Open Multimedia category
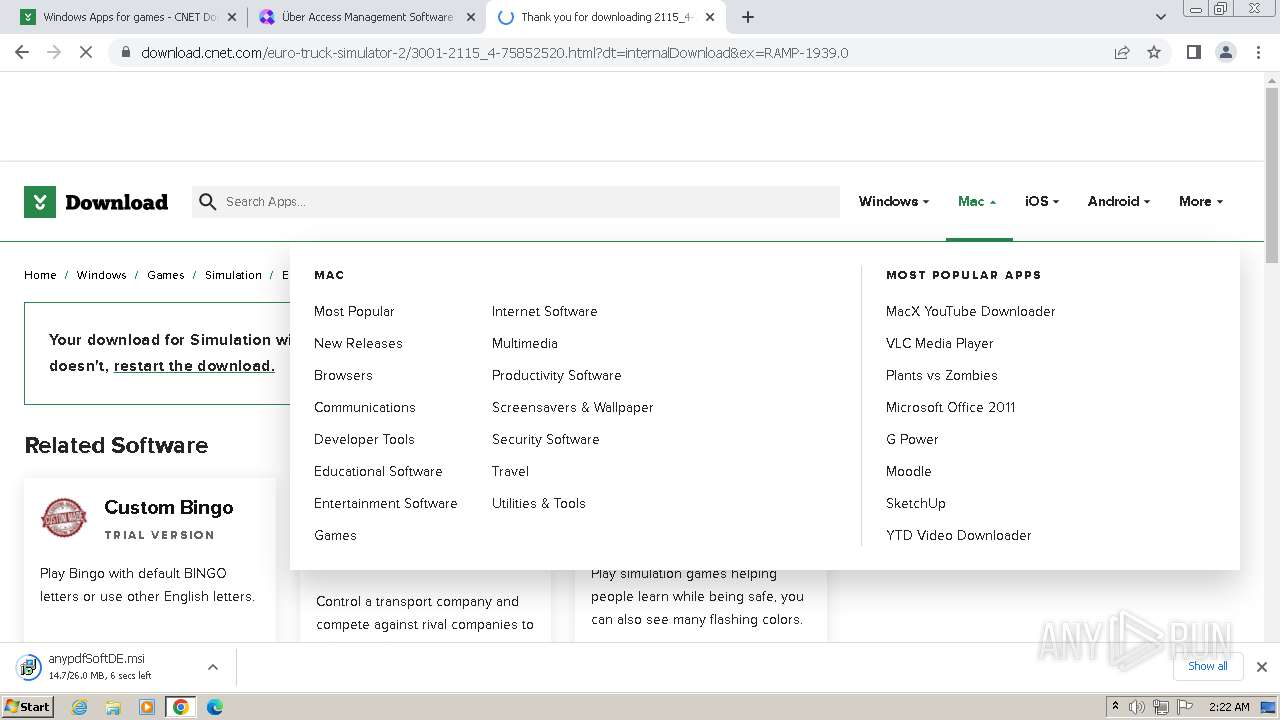1280x720 pixels. [x=525, y=343]
